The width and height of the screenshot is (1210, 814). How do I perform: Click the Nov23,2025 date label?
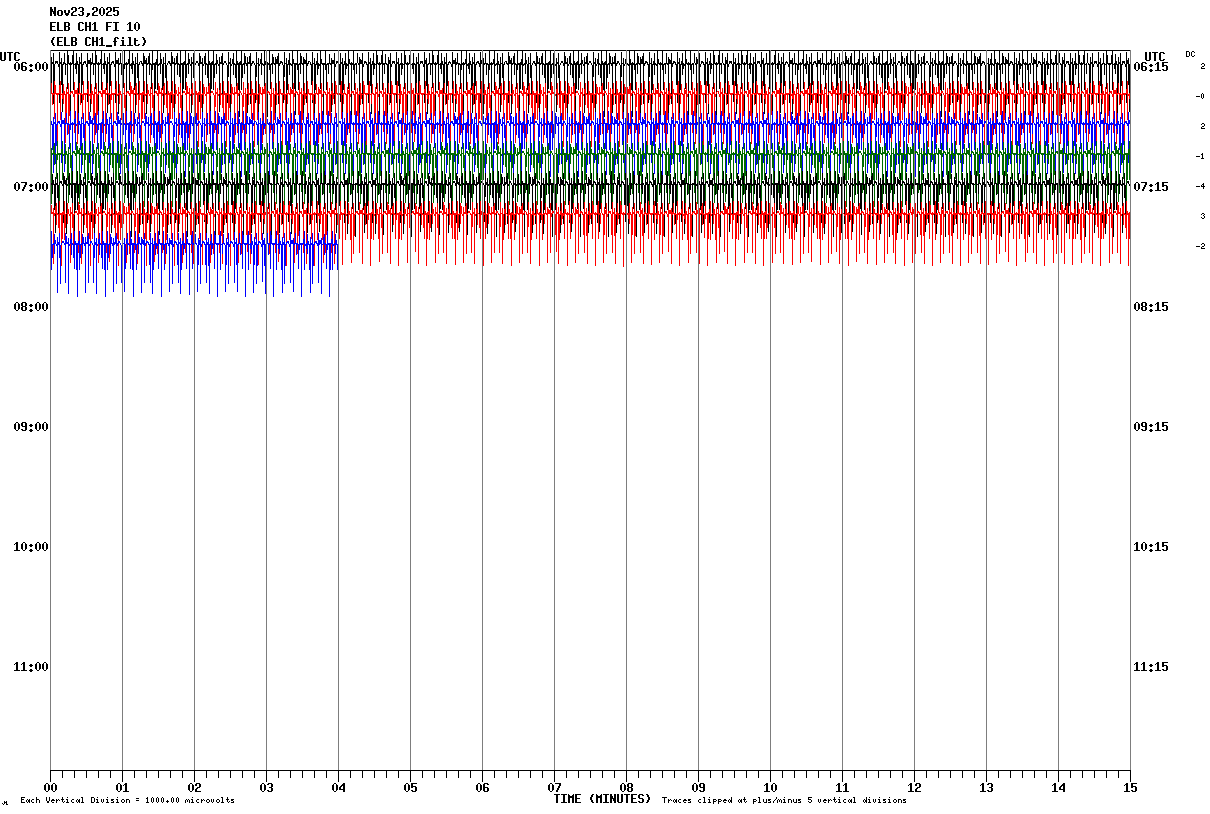tap(84, 12)
